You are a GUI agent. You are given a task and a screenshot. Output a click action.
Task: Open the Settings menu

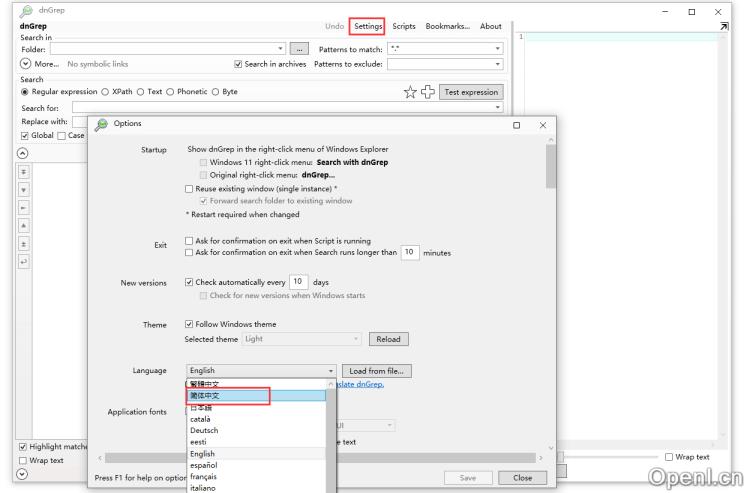click(x=367, y=26)
